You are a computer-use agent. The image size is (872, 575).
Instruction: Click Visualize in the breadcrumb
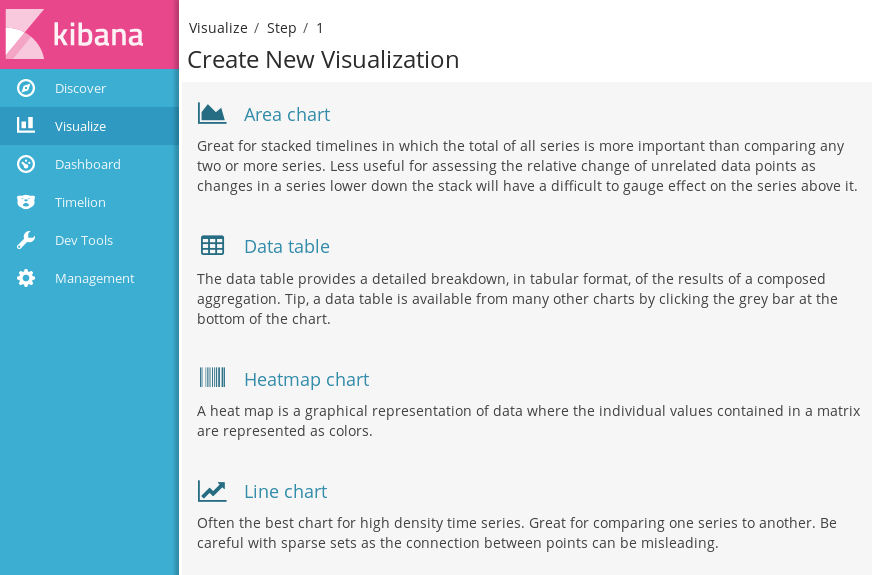pos(218,28)
